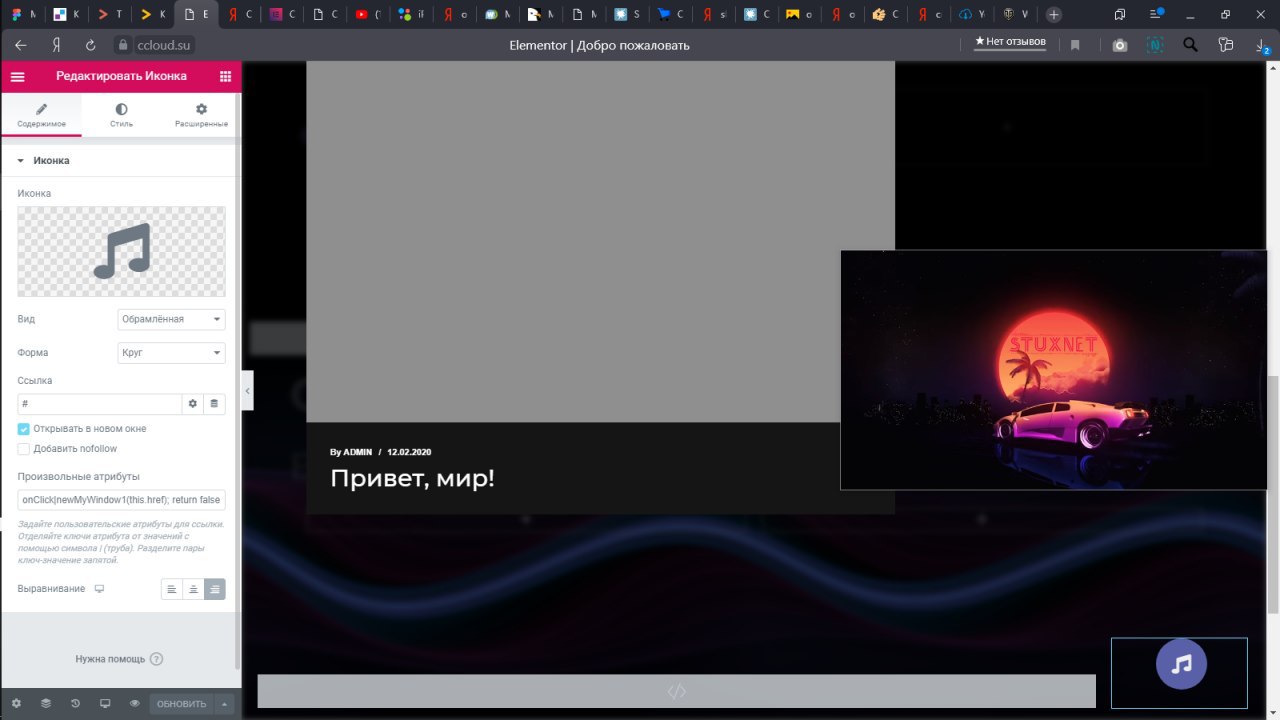Click the site lock security icon
Screen dimensions: 1280x720
click(x=123, y=45)
